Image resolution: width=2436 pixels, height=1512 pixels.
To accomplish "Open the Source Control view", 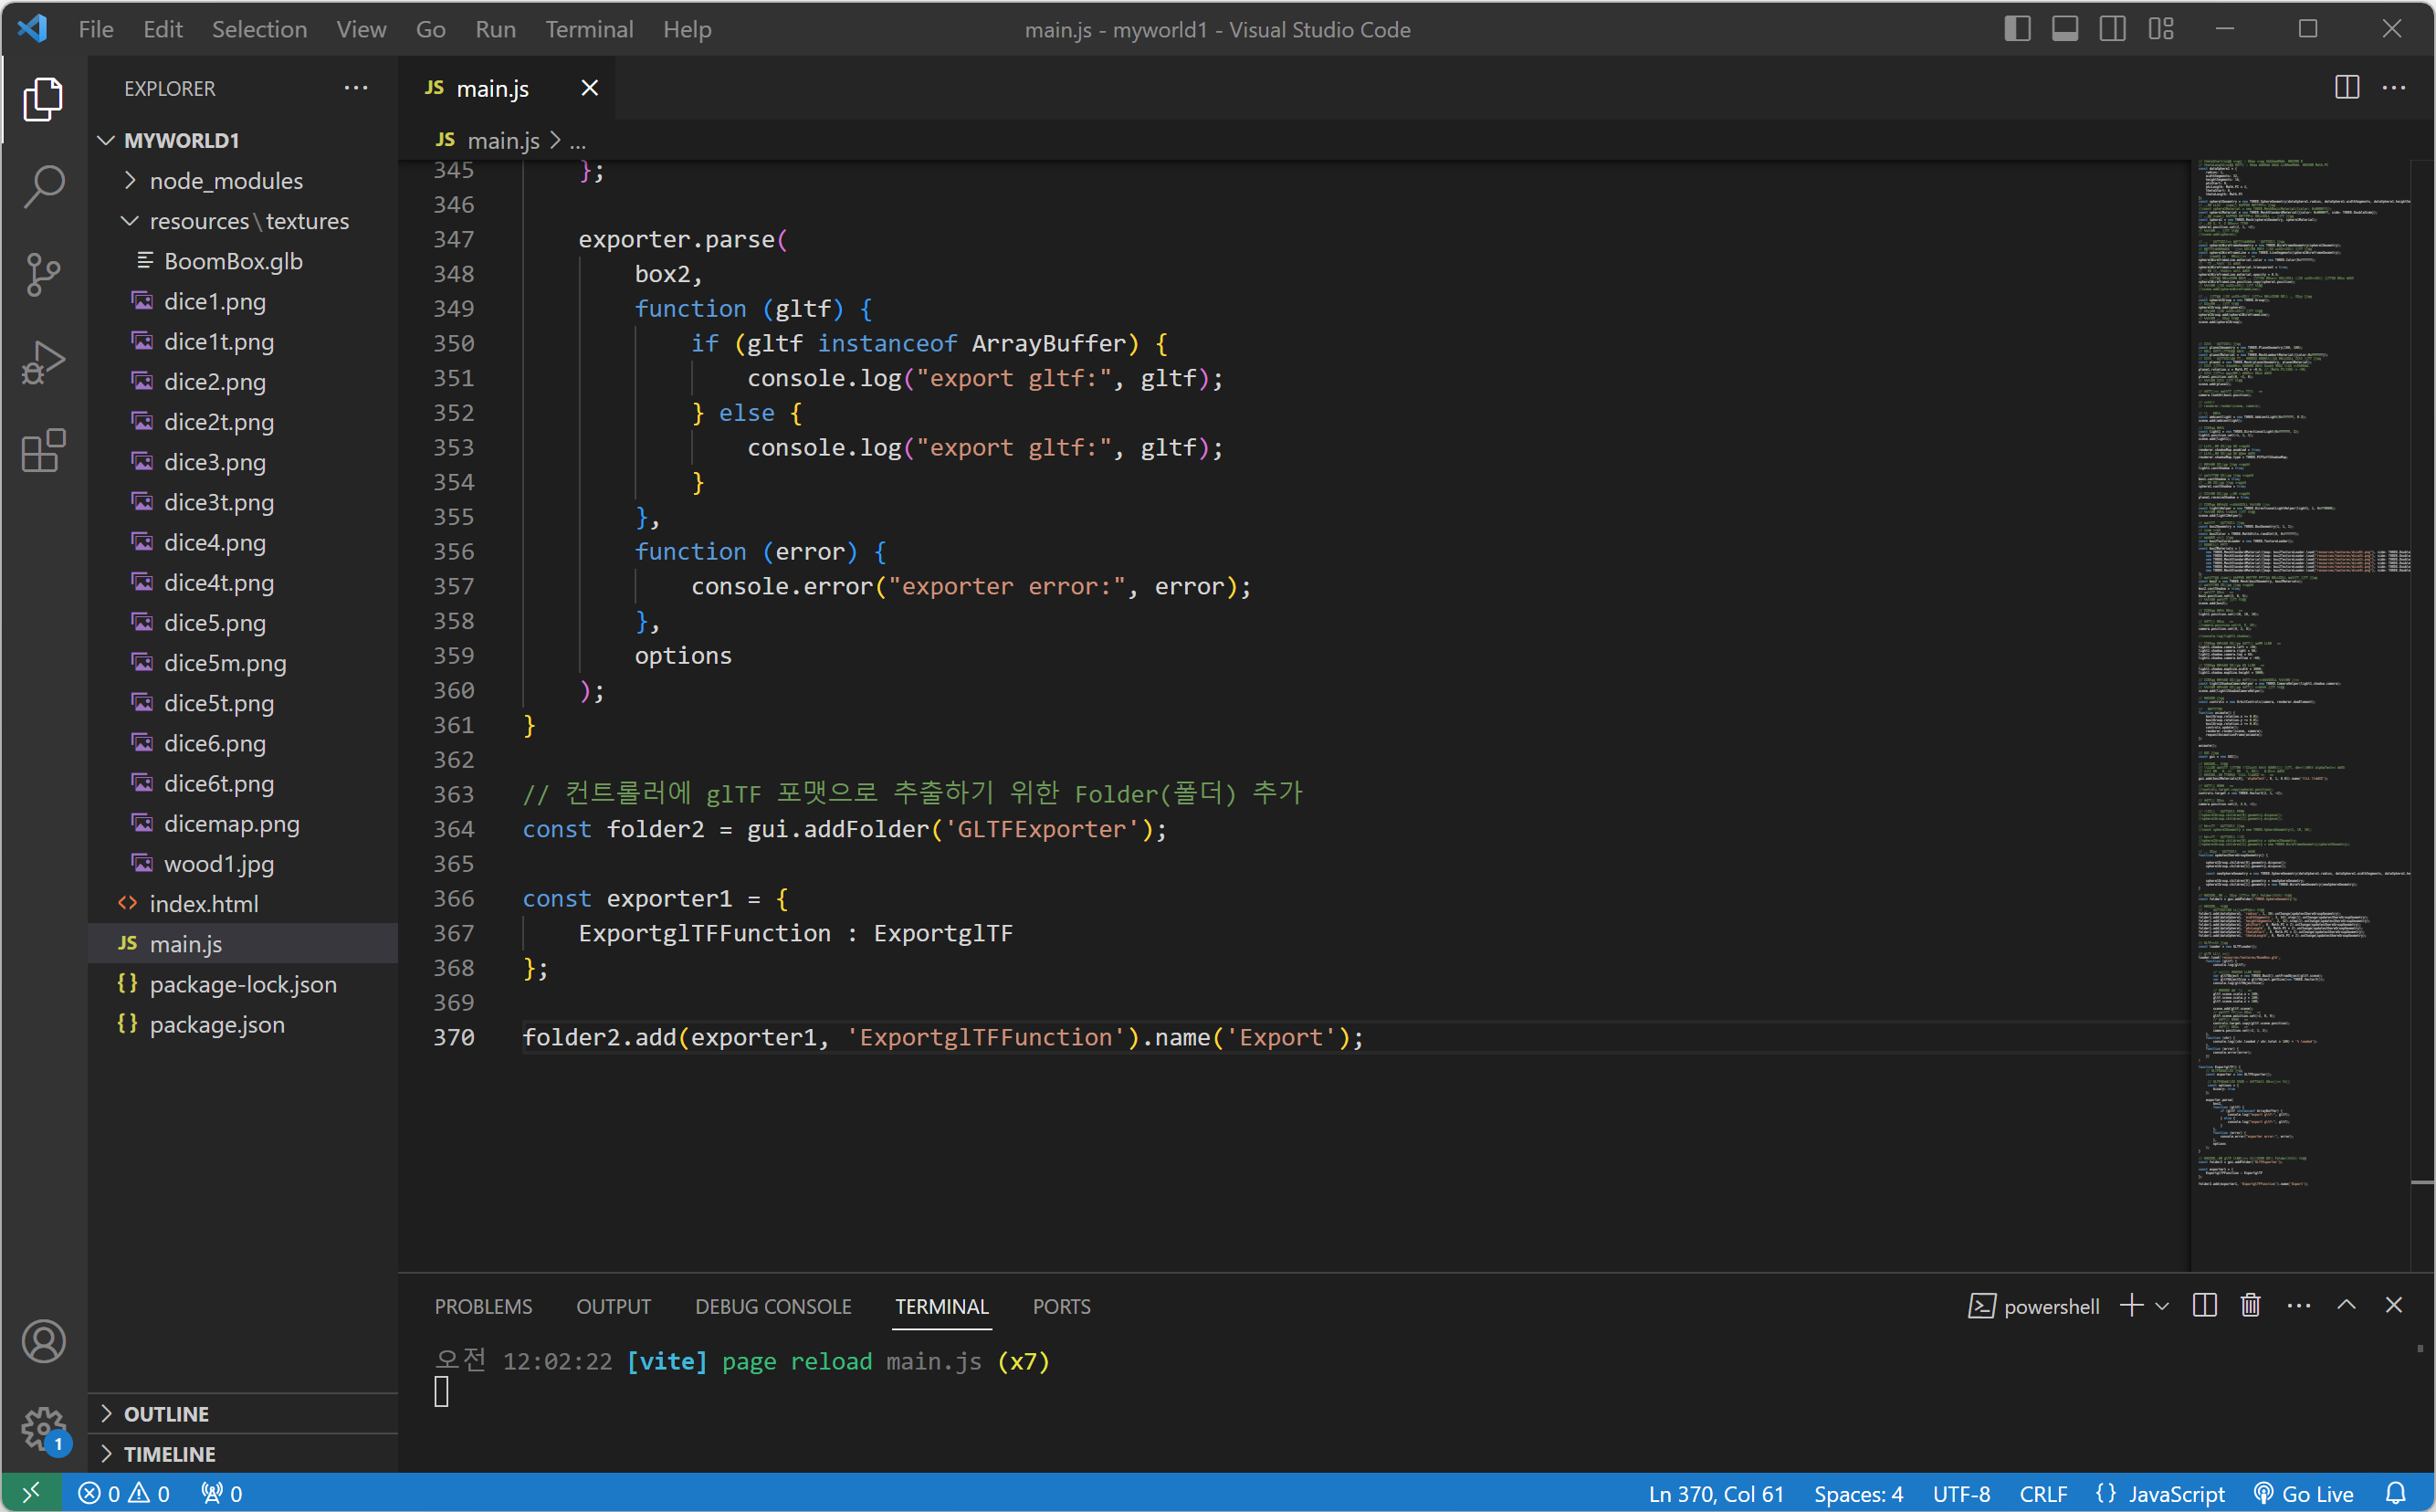I will coord(44,274).
